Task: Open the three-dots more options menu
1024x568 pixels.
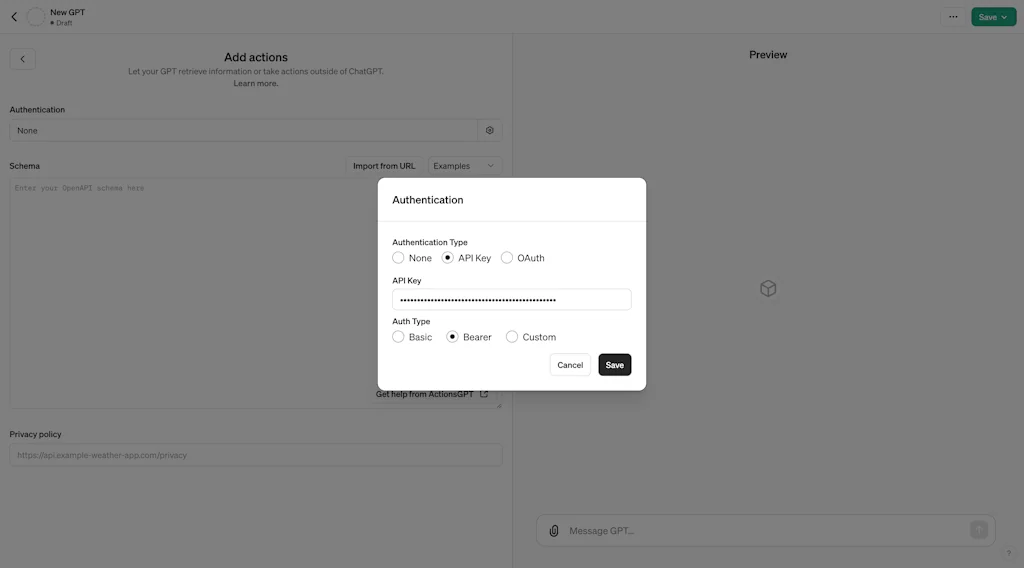Action: tap(953, 17)
